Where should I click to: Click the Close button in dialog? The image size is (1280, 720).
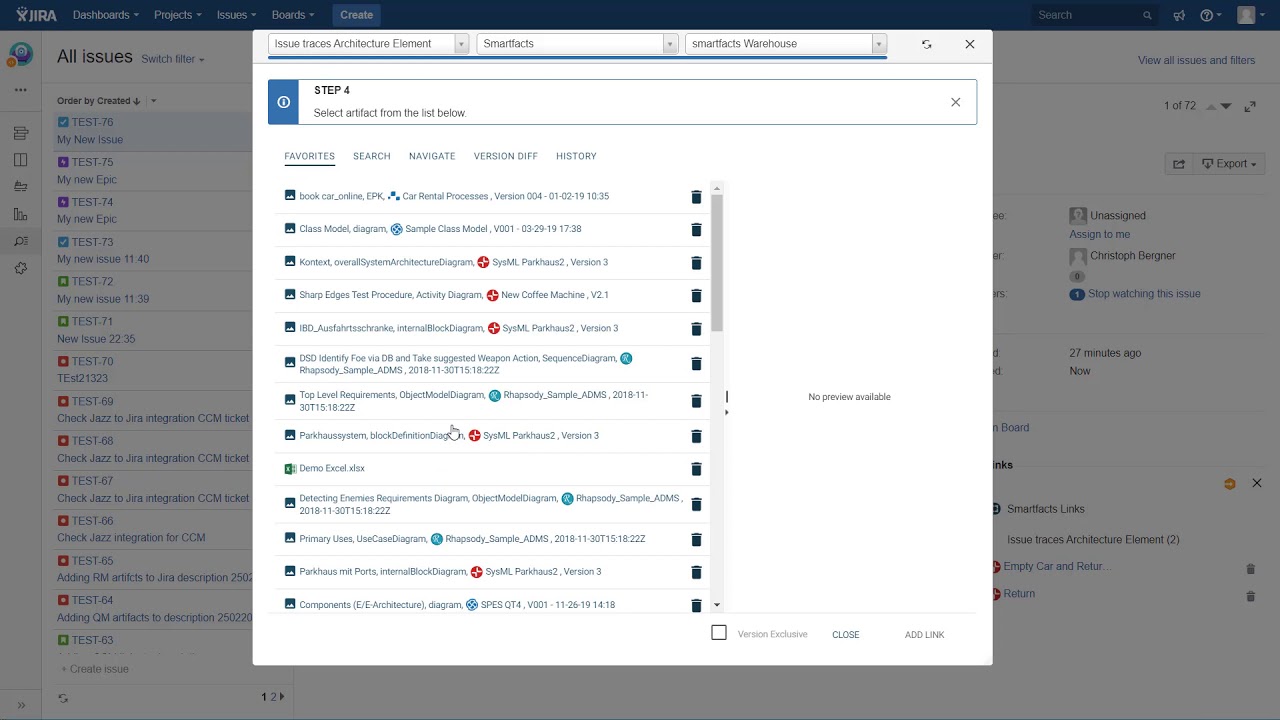(x=846, y=635)
